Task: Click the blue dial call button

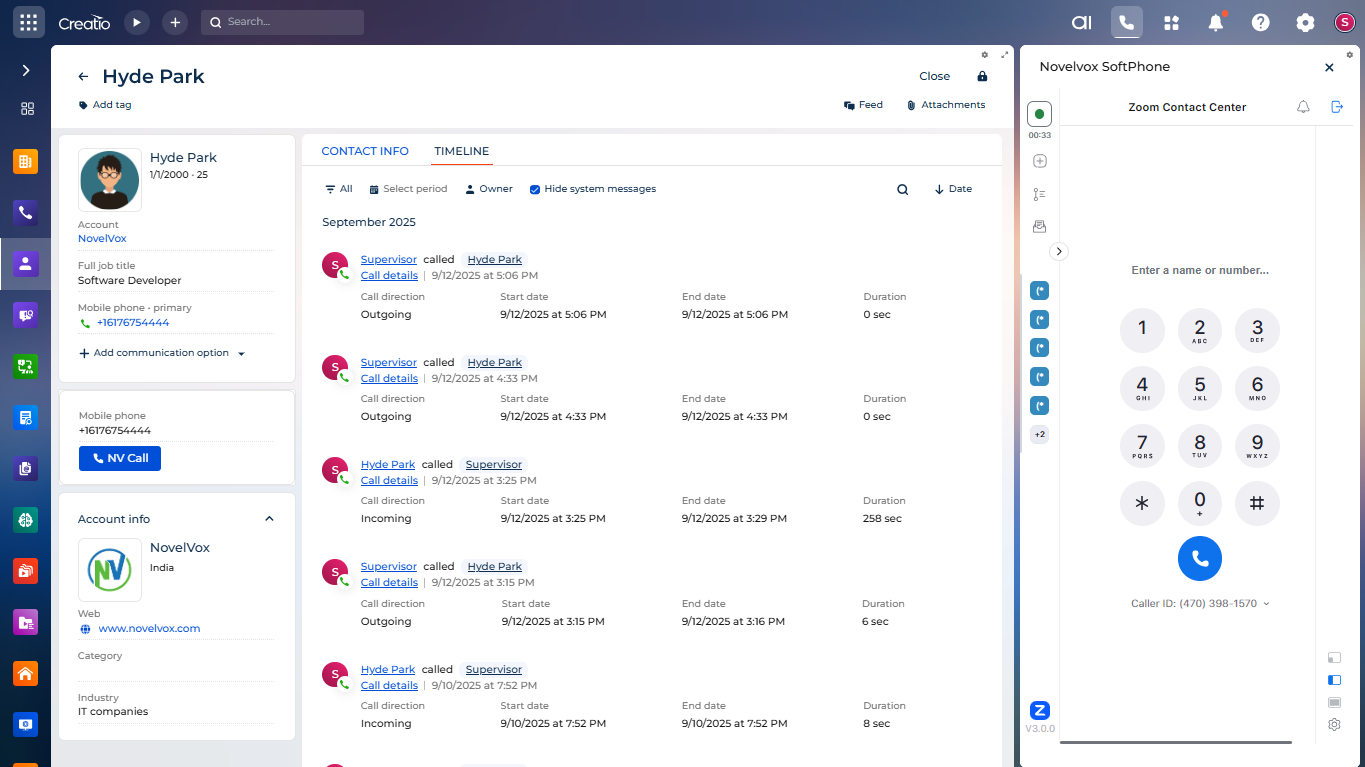Action: (1199, 558)
